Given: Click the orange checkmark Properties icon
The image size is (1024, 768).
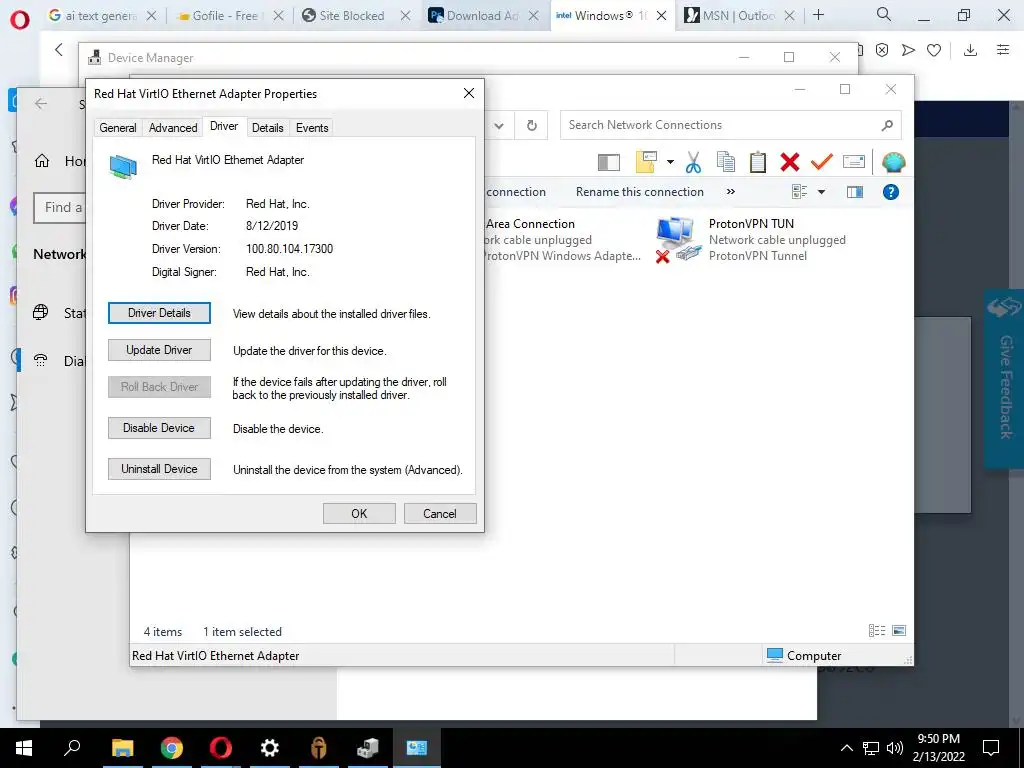Looking at the screenshot, I should tap(822, 161).
